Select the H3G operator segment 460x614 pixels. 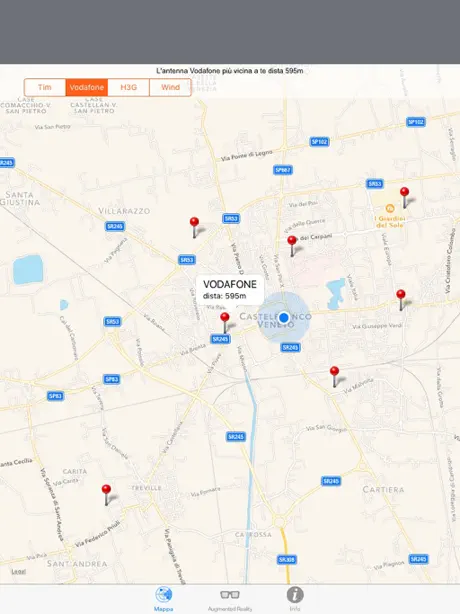pyautogui.click(x=128, y=87)
